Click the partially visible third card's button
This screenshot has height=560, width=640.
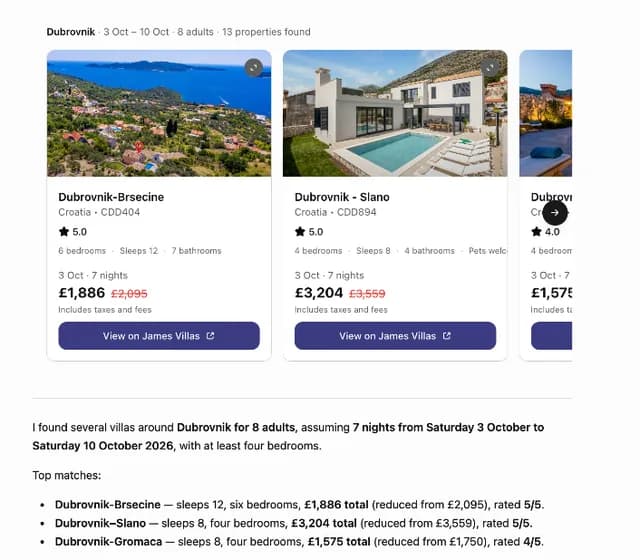point(551,336)
